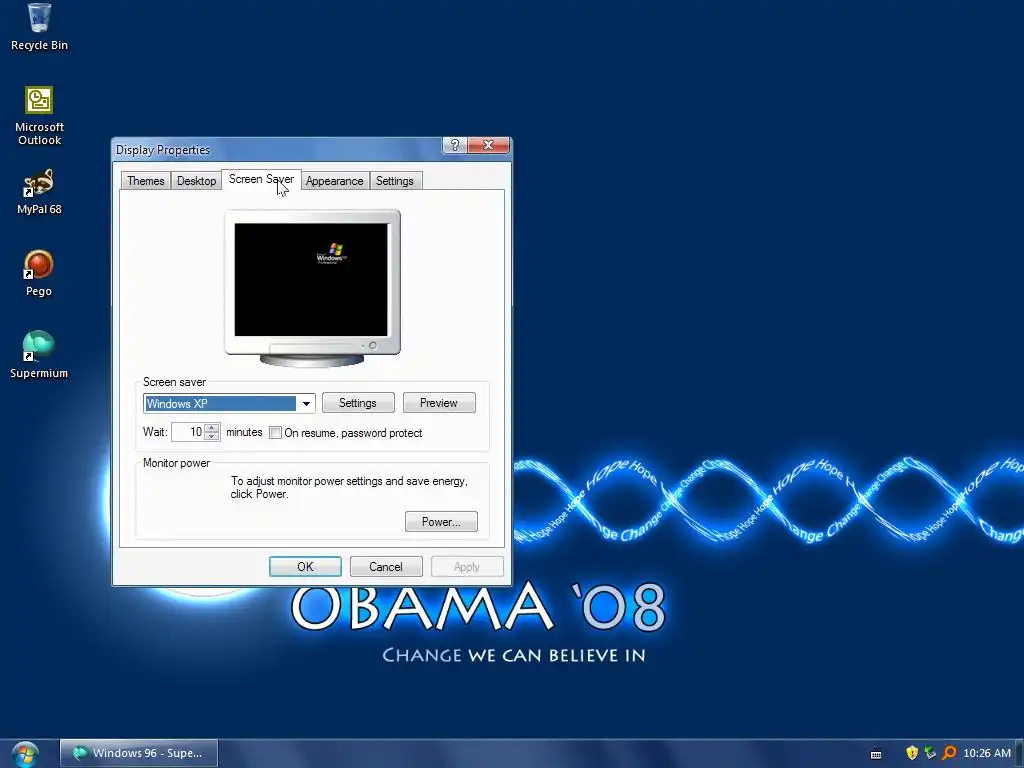1024x768 pixels.
Task: Click the screen saver Settings button
Action: 358,403
